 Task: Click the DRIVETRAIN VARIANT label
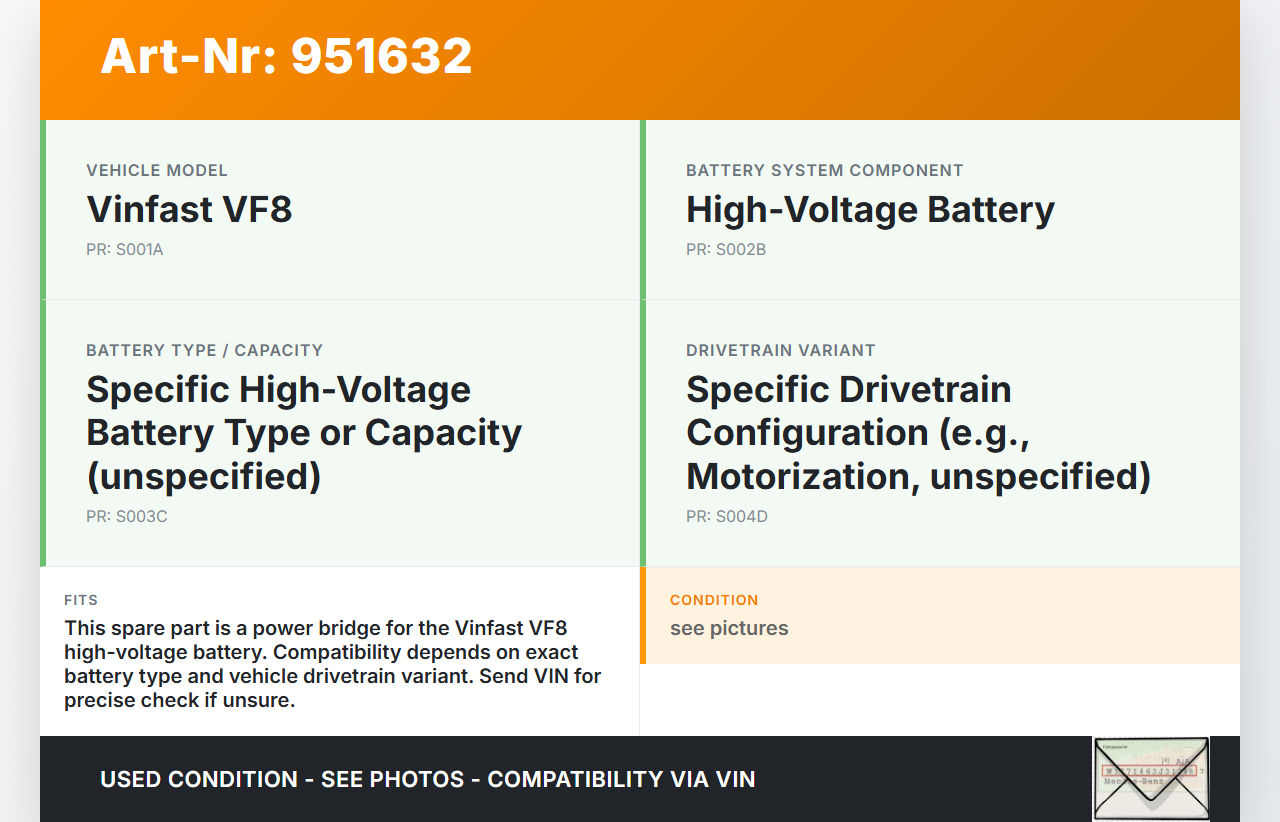[780, 351]
